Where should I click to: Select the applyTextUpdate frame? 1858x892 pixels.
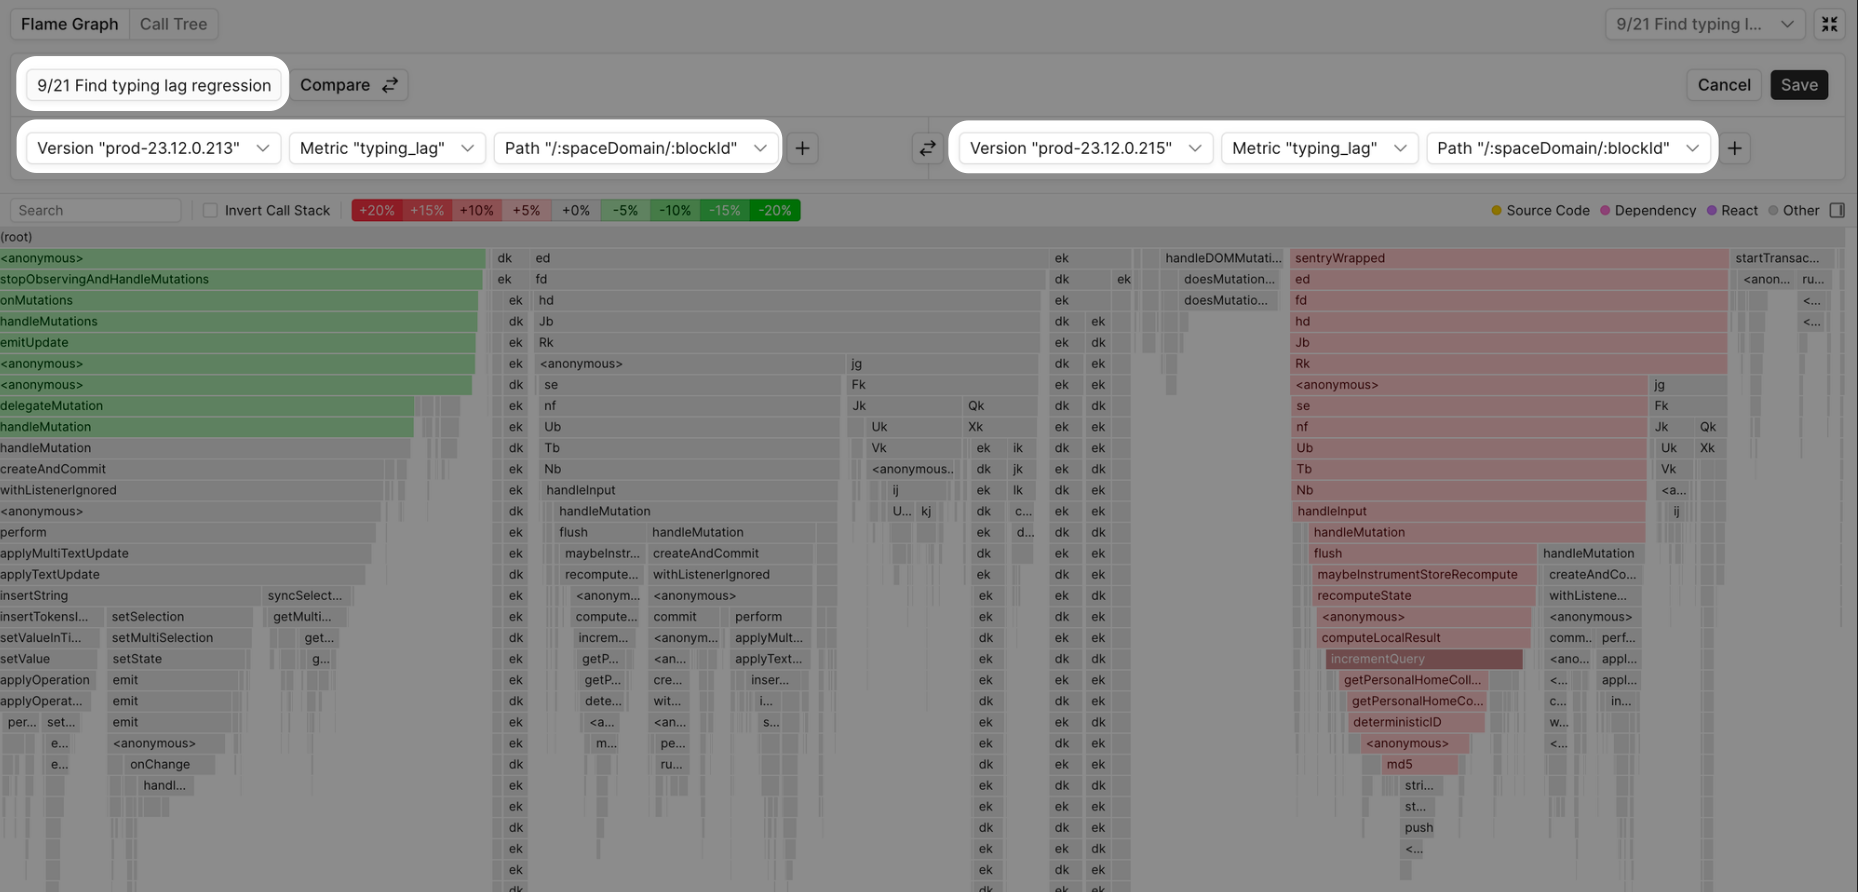coord(182,574)
